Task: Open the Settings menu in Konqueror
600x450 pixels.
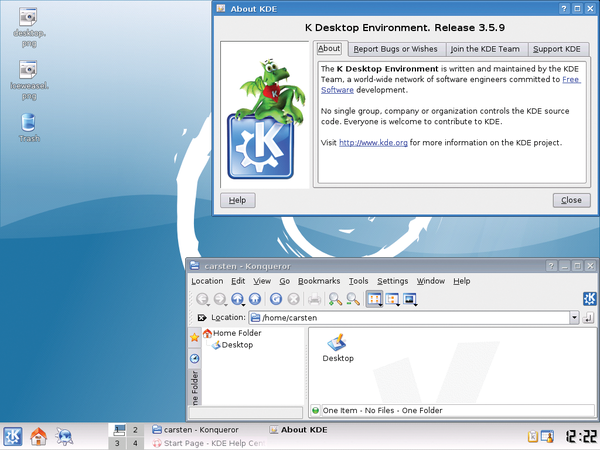Action: (392, 281)
